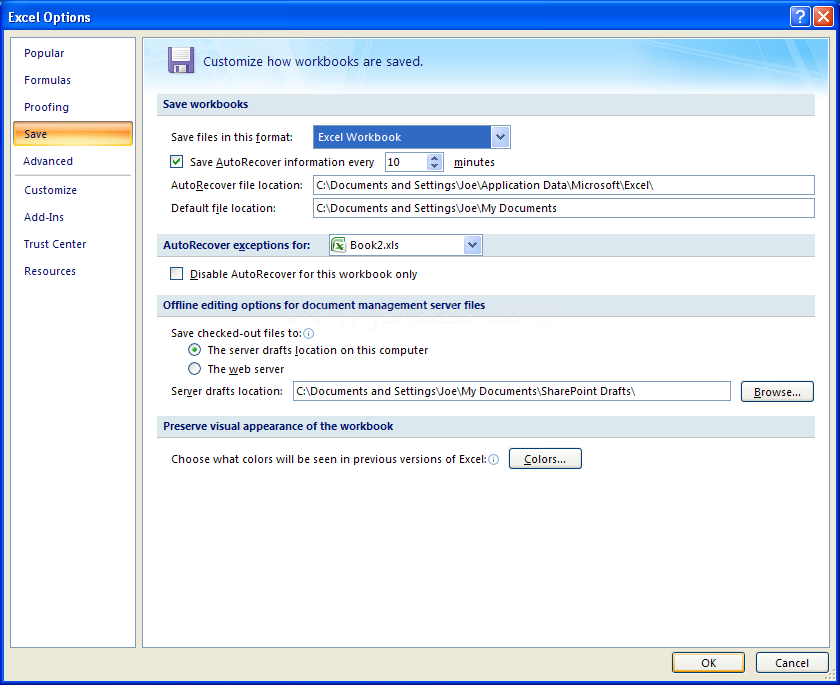Screen dimensions: 840x685
Task: Select the Save category
Action: [x=73, y=134]
